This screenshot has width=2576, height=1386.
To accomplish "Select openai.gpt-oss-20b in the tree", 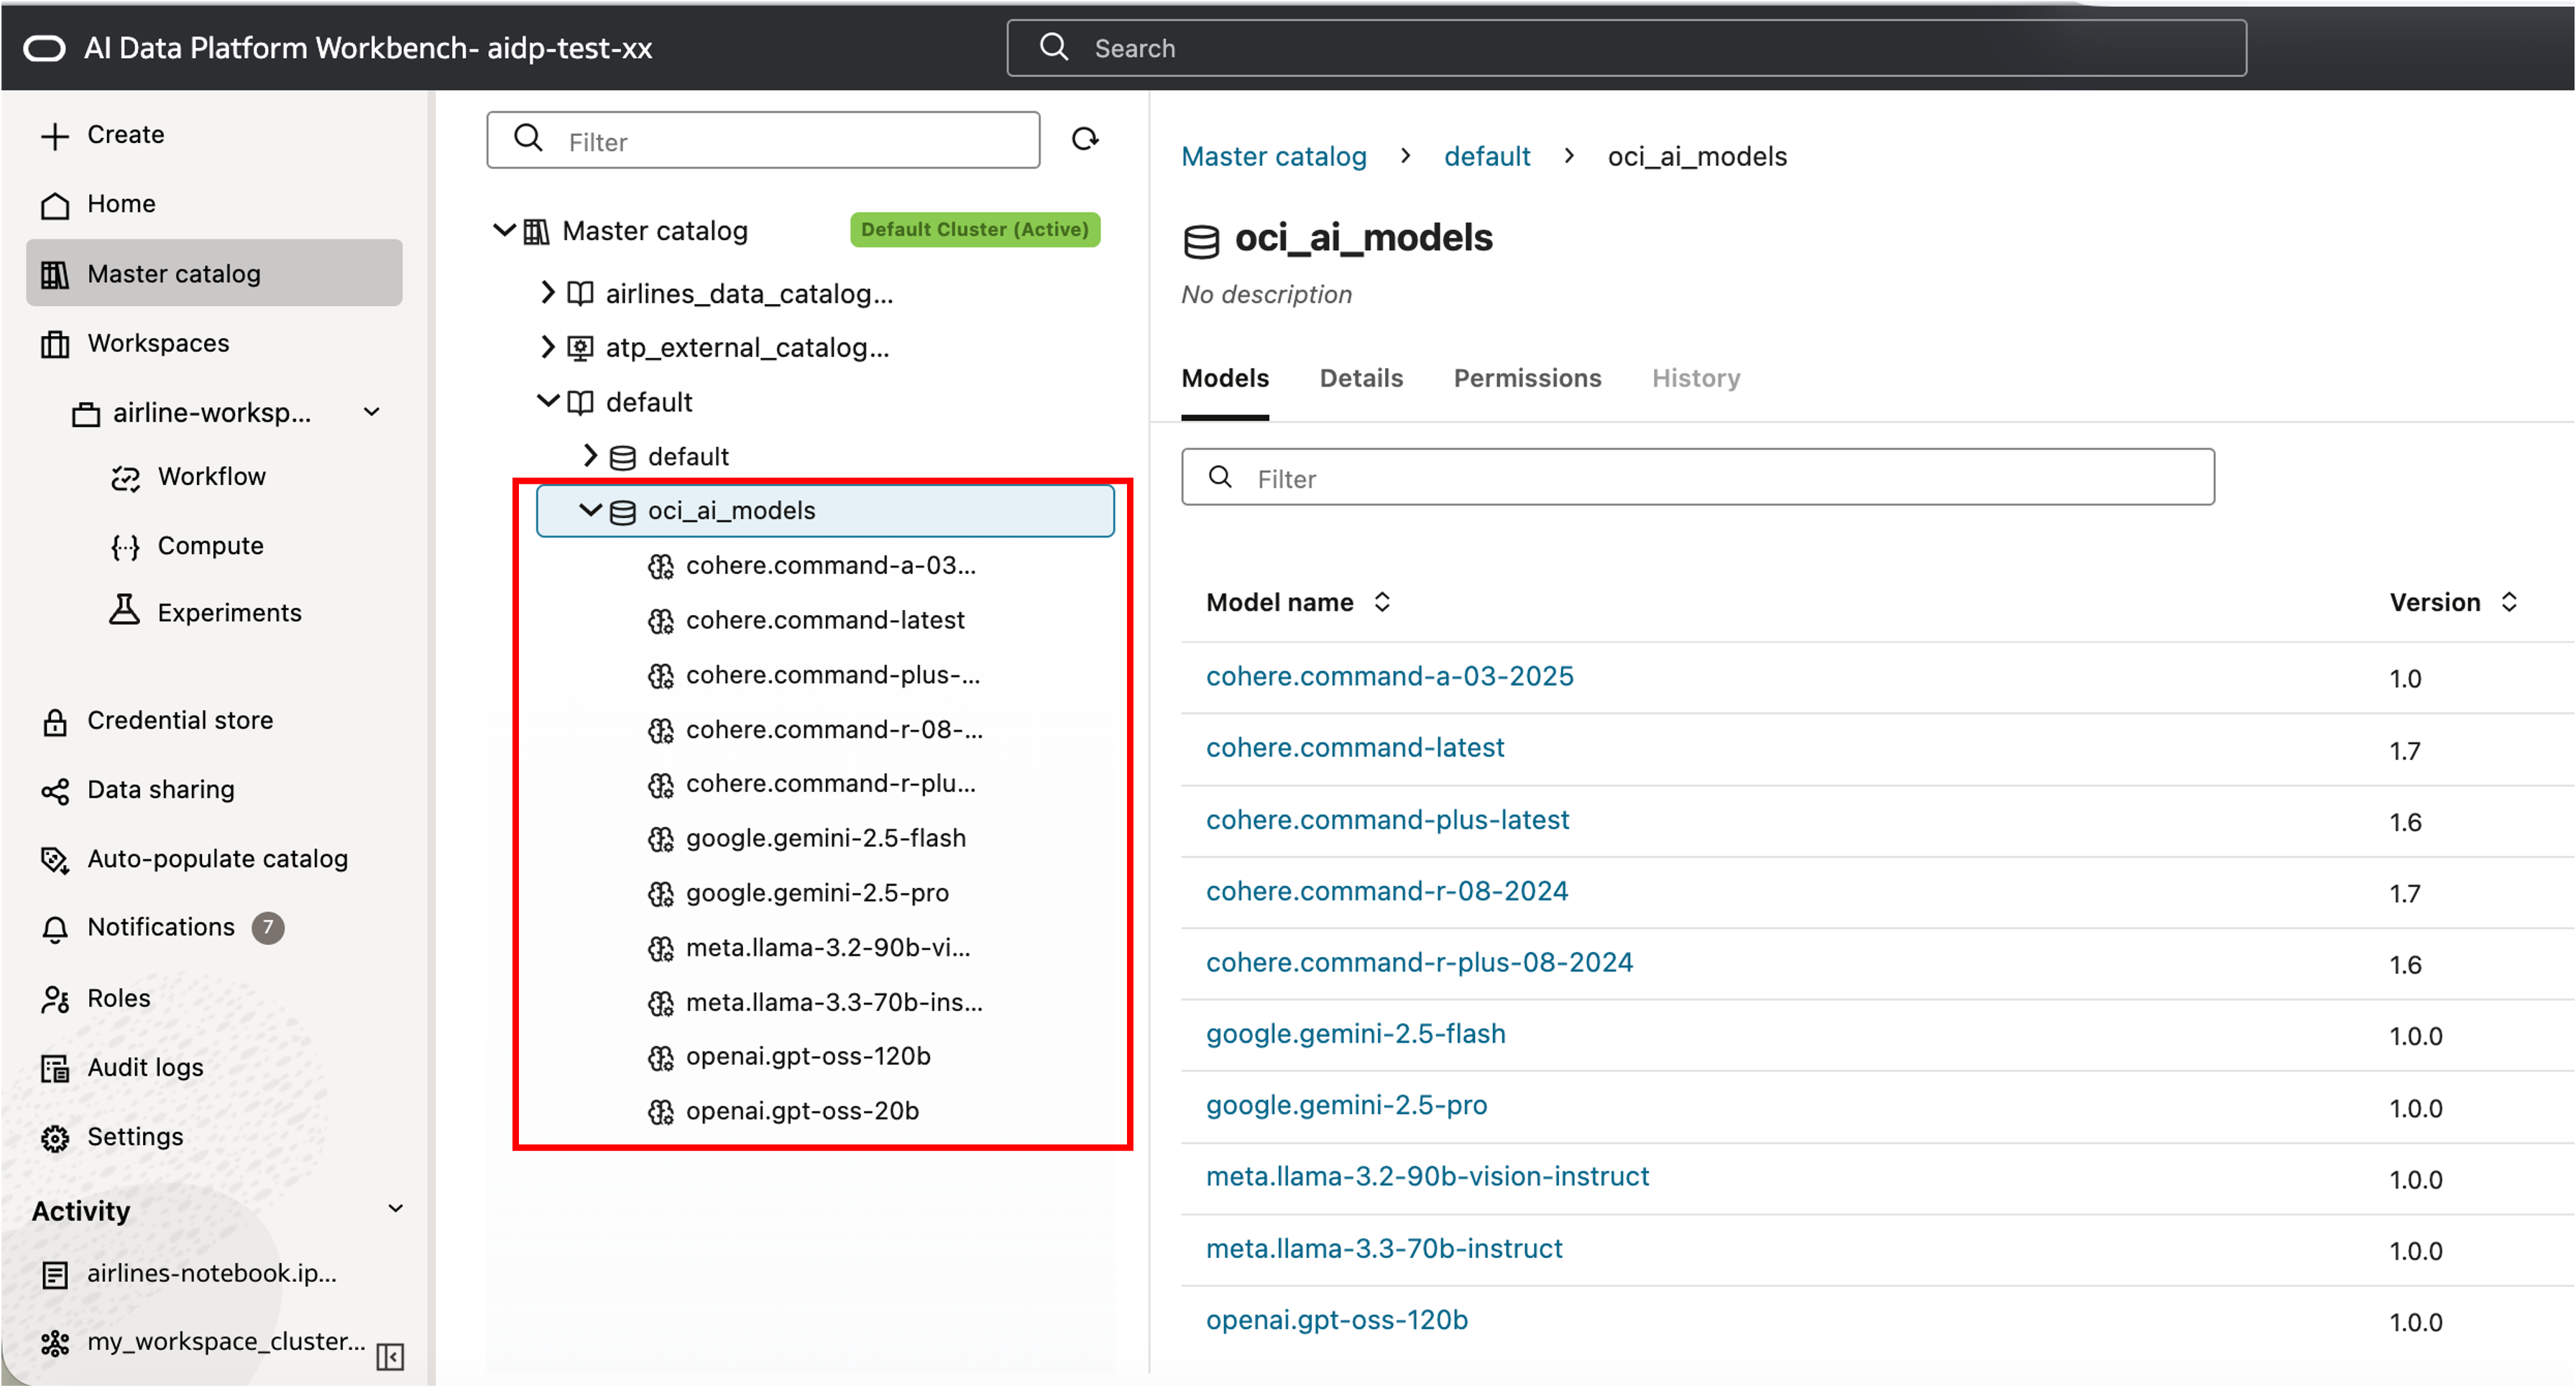I will coord(802,1111).
